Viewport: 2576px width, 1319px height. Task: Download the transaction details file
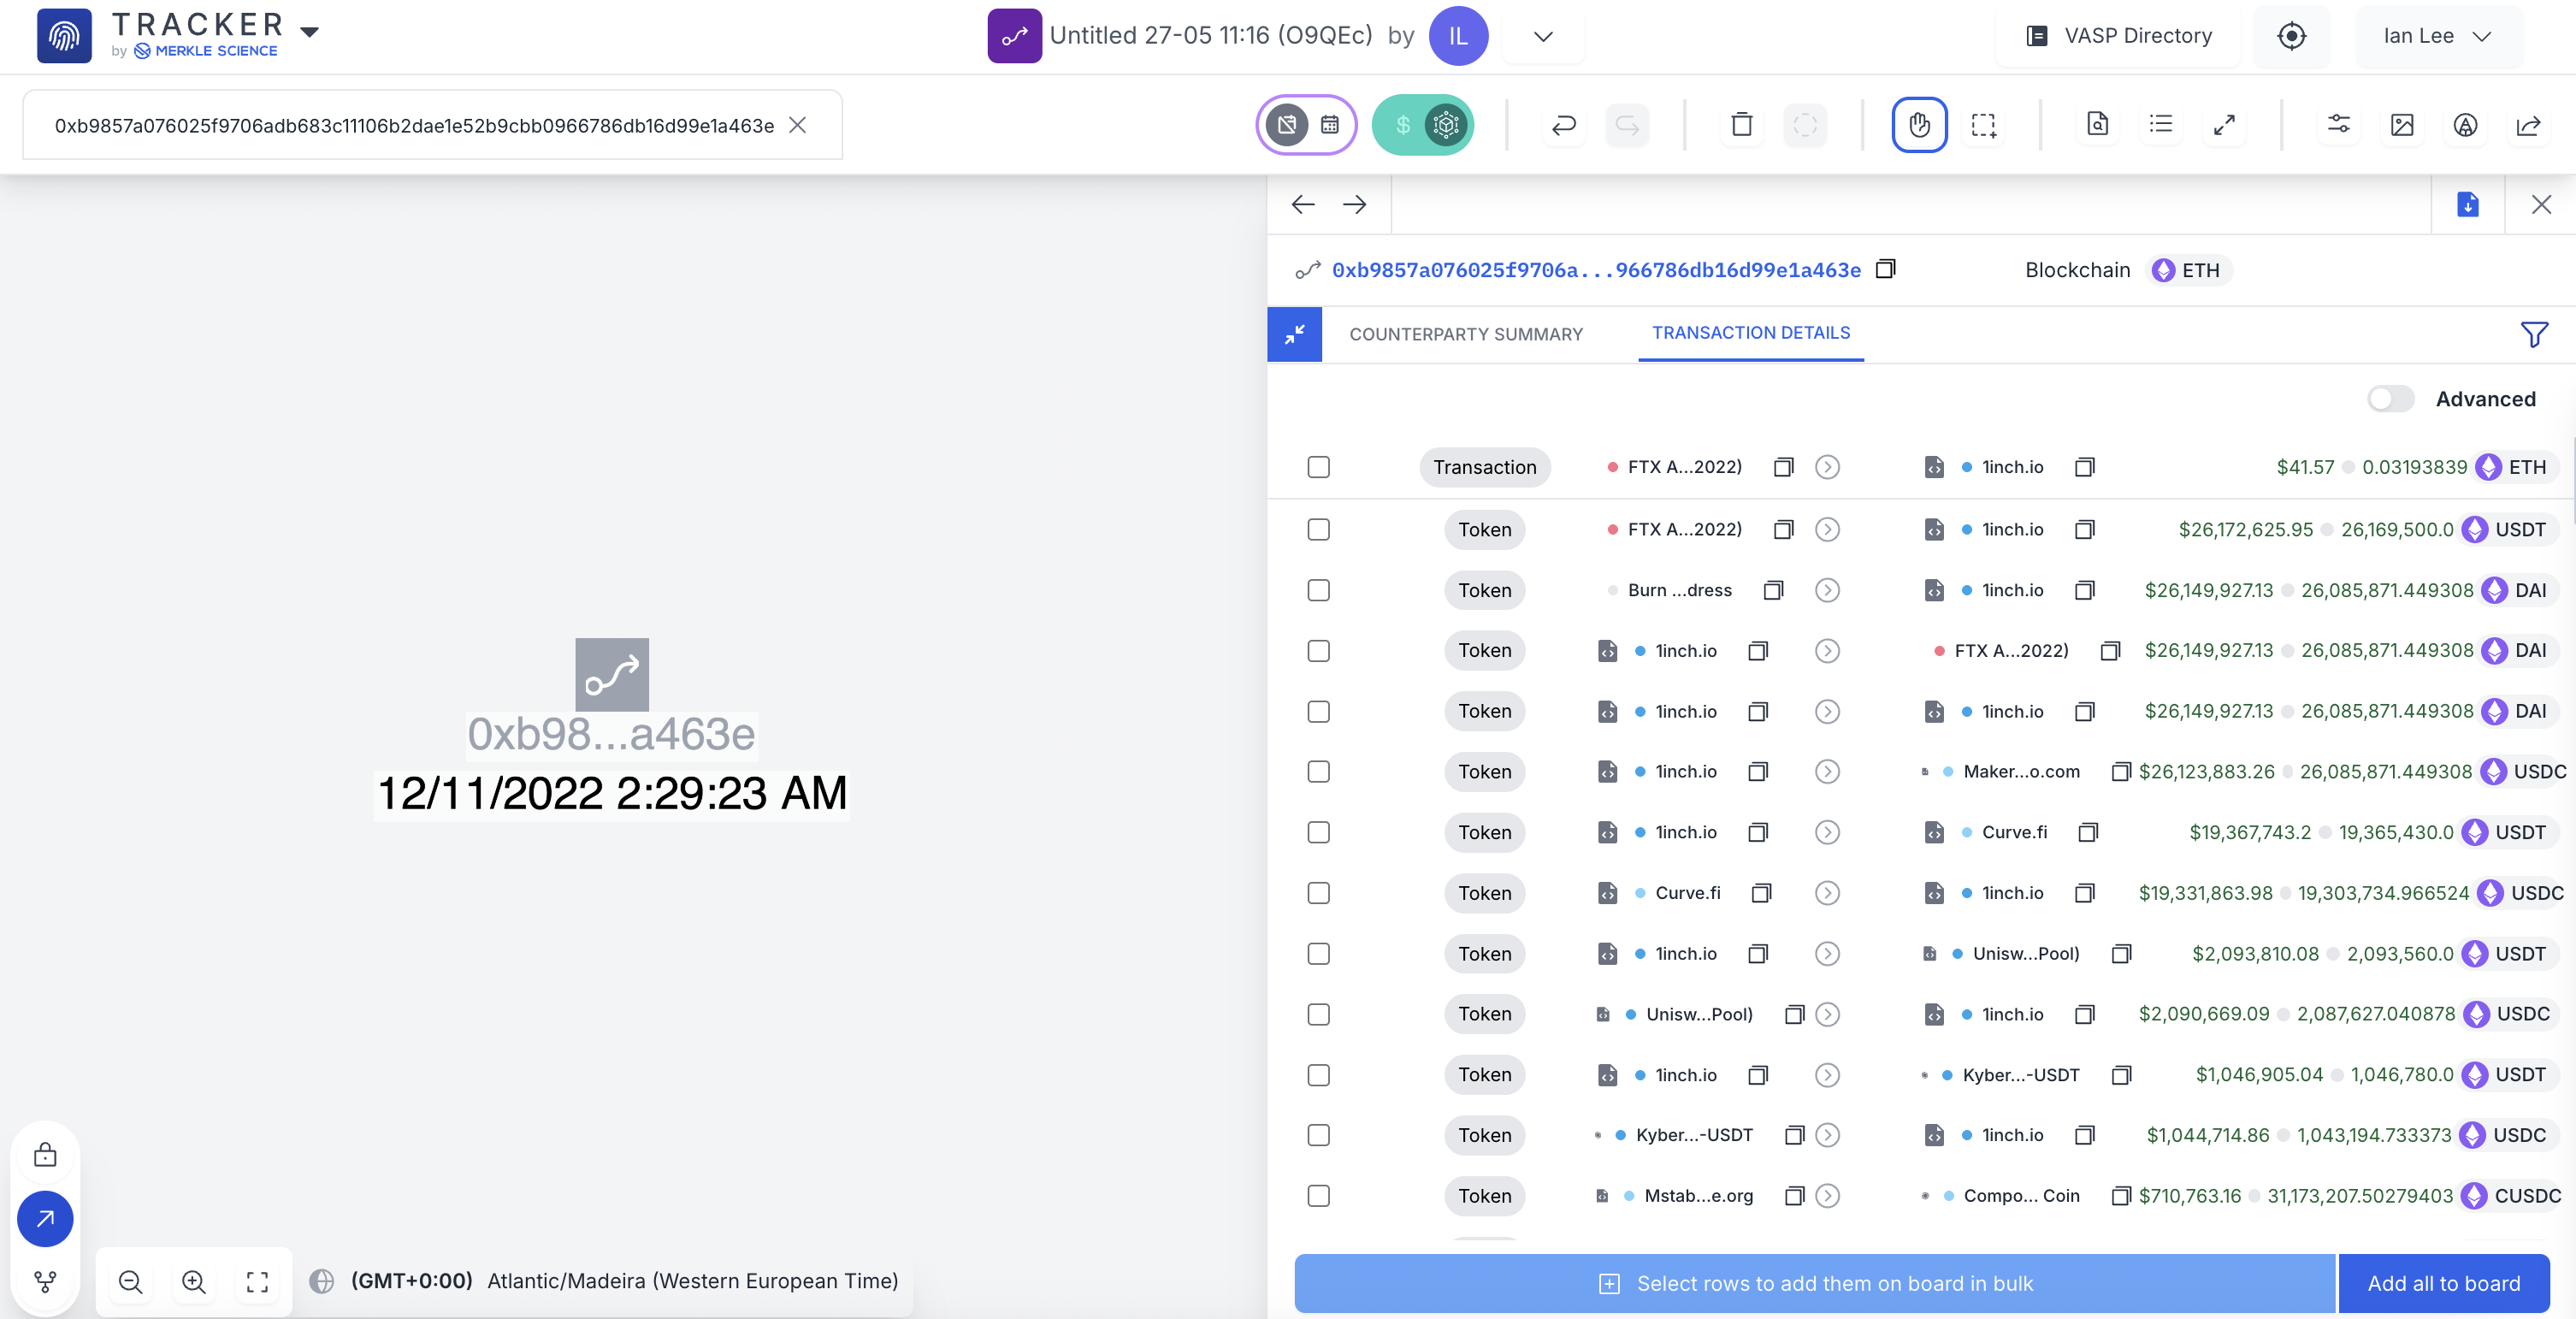[2467, 205]
